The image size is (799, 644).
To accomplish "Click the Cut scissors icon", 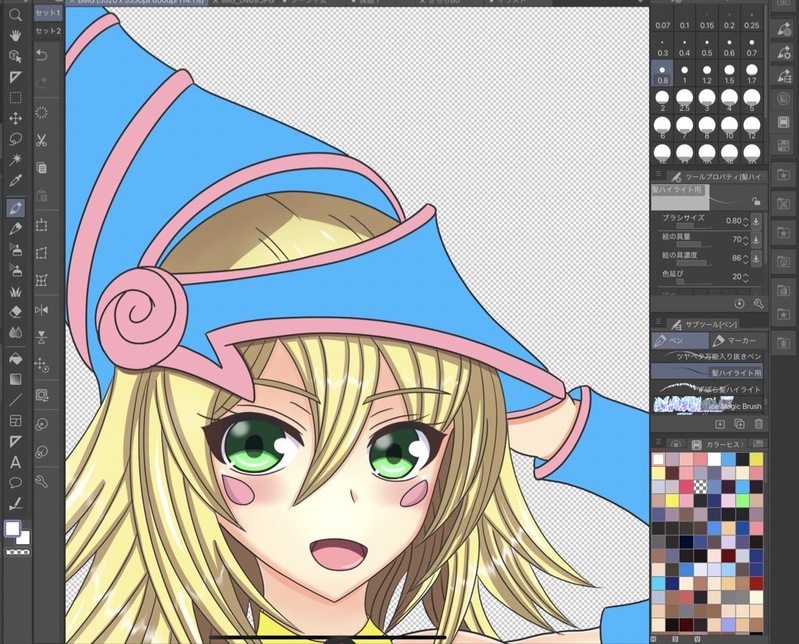I will click(42, 140).
